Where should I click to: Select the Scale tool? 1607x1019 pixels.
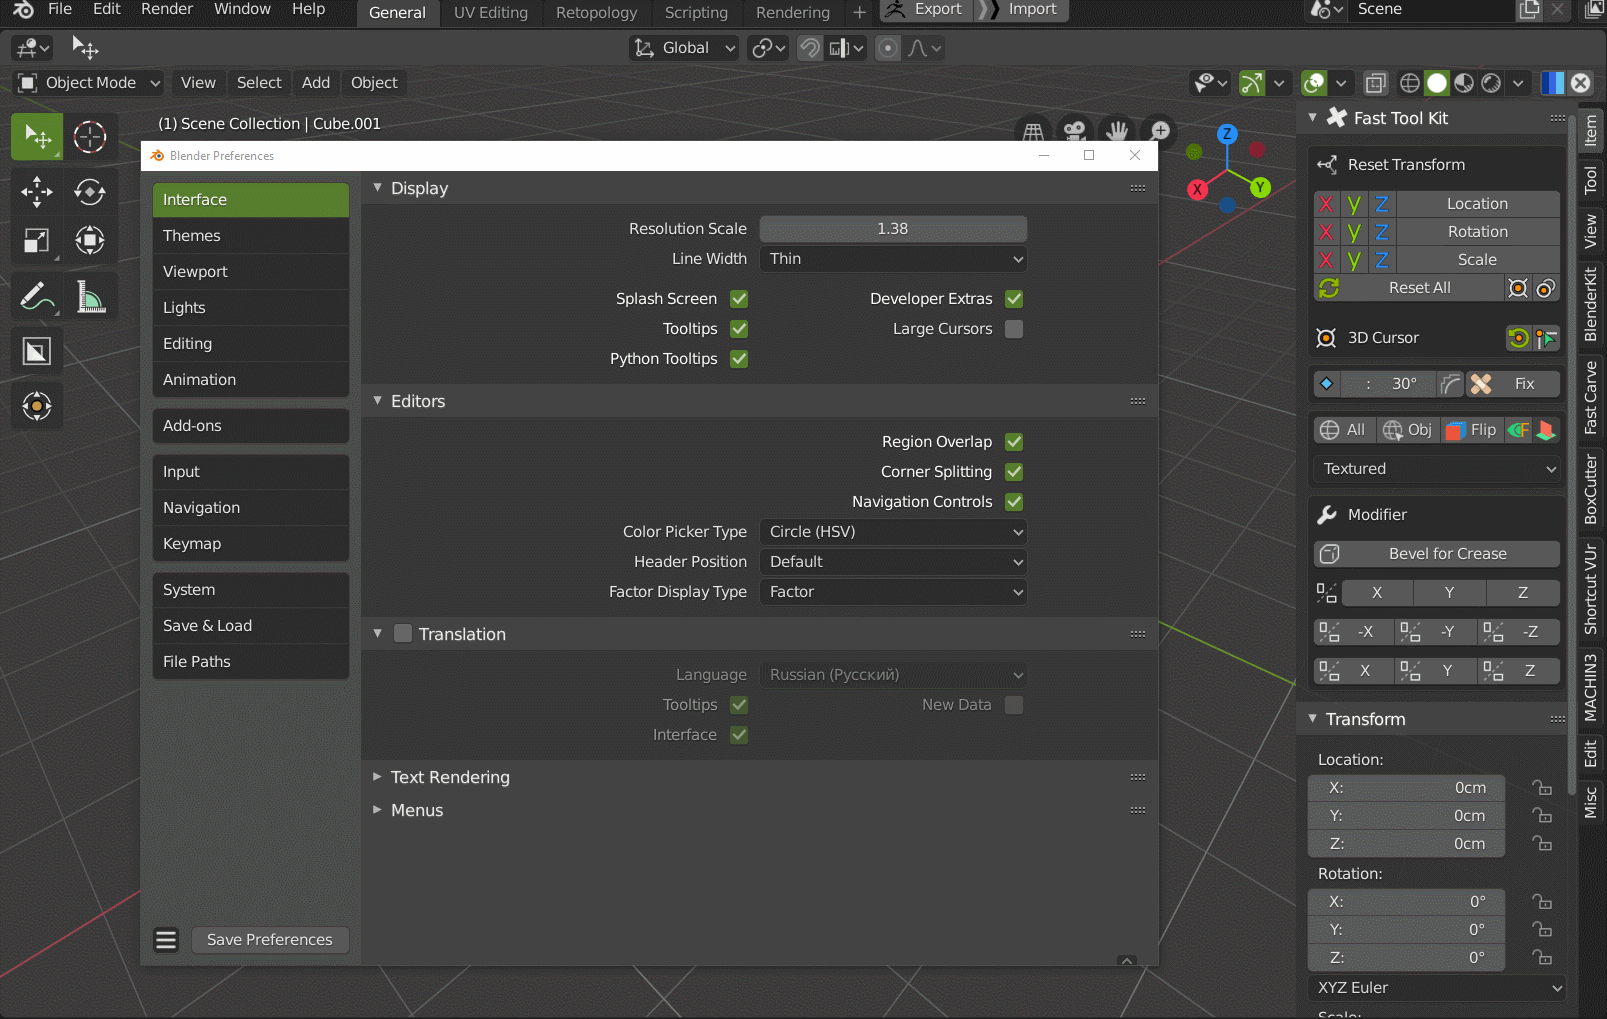tap(36, 240)
